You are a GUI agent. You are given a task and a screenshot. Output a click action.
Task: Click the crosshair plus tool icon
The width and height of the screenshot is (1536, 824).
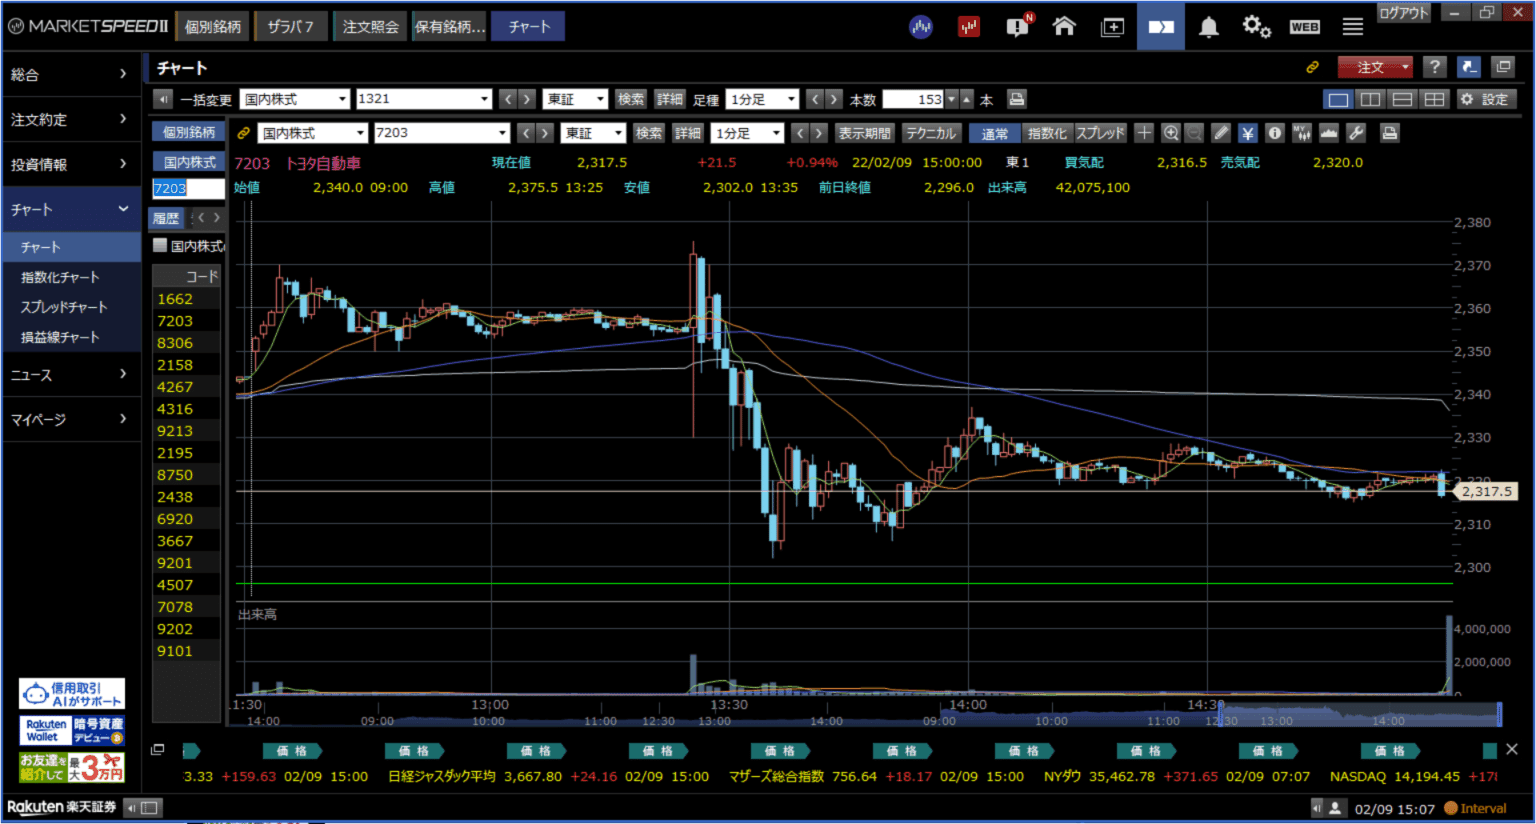(1144, 133)
